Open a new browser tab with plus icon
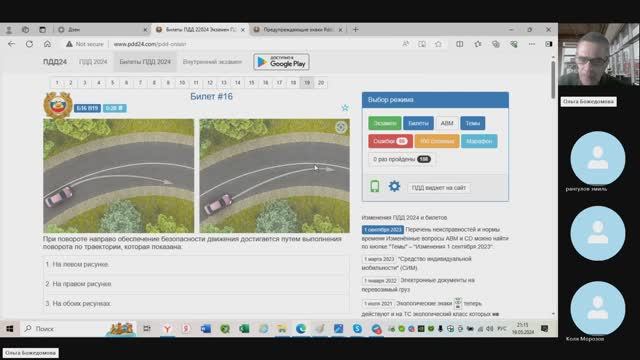 point(356,29)
